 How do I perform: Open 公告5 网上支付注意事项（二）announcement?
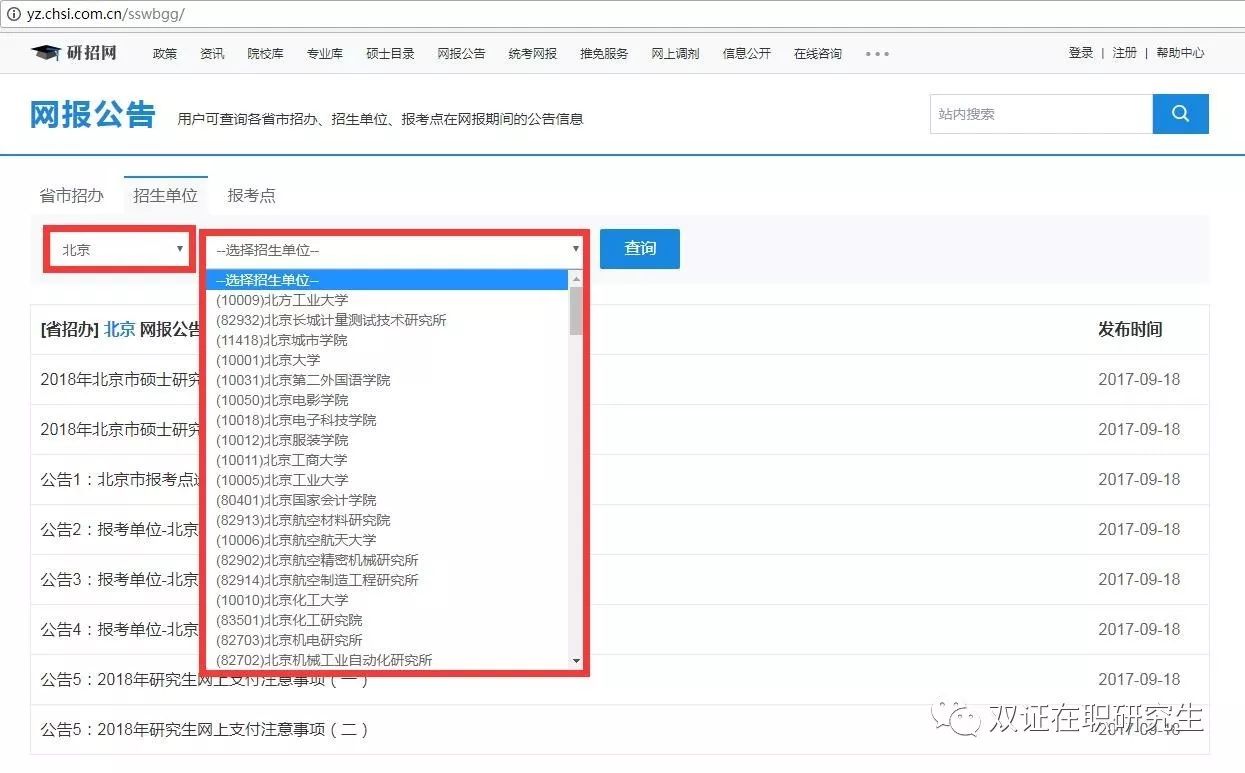coord(205,729)
